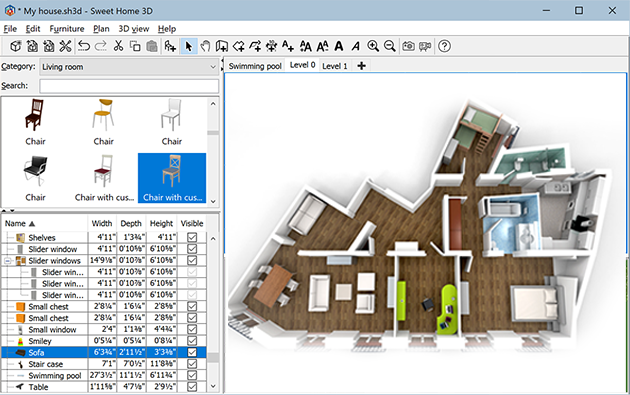Open the Furniture menu
The width and height of the screenshot is (630, 395).
[67, 29]
